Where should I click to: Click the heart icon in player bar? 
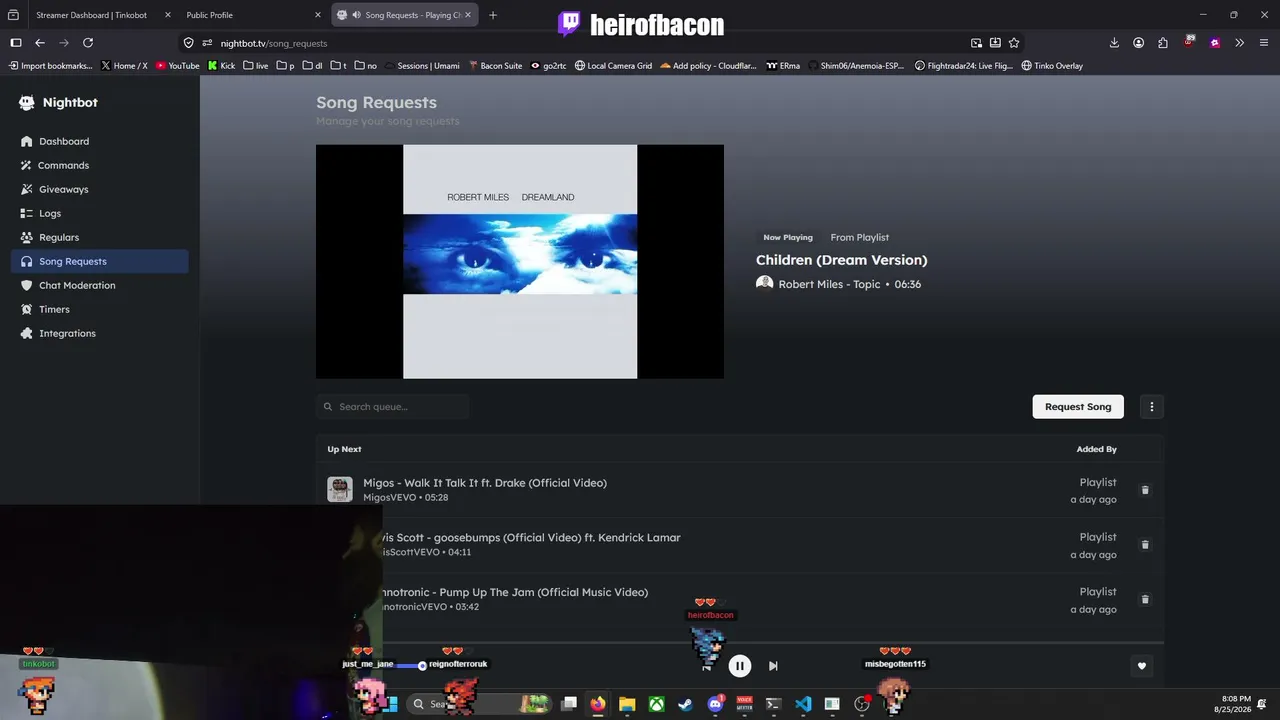[x=1142, y=666]
